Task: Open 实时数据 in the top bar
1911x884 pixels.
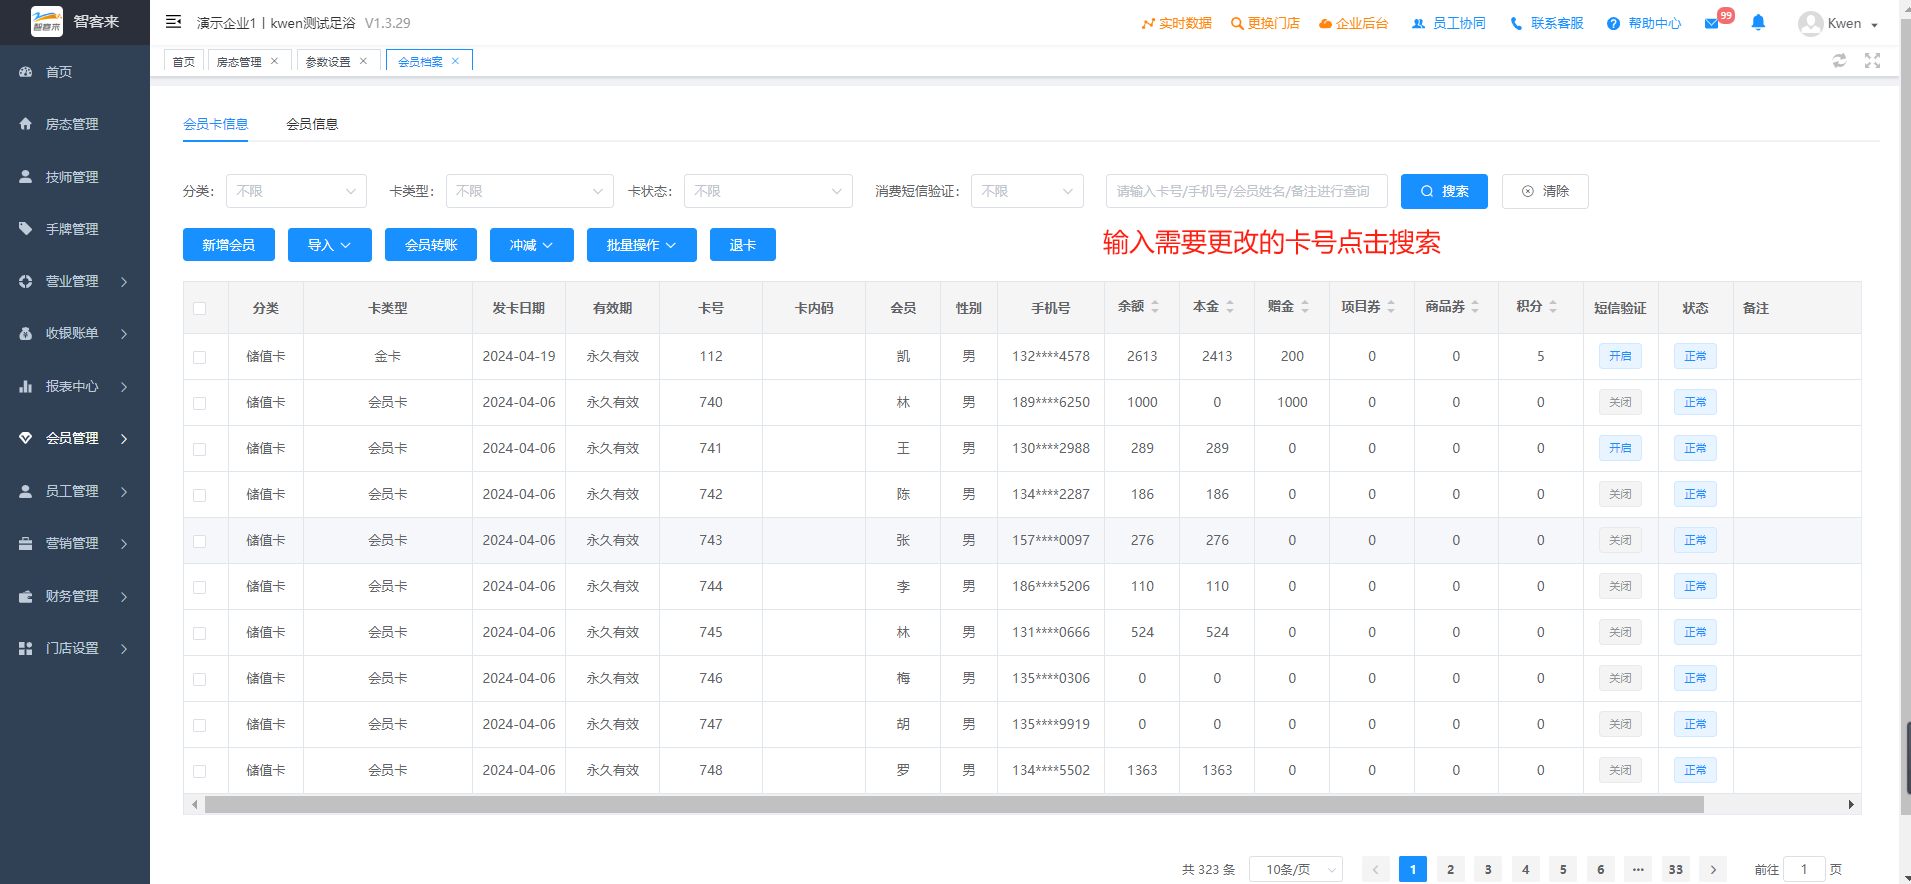Action: coord(1177,23)
